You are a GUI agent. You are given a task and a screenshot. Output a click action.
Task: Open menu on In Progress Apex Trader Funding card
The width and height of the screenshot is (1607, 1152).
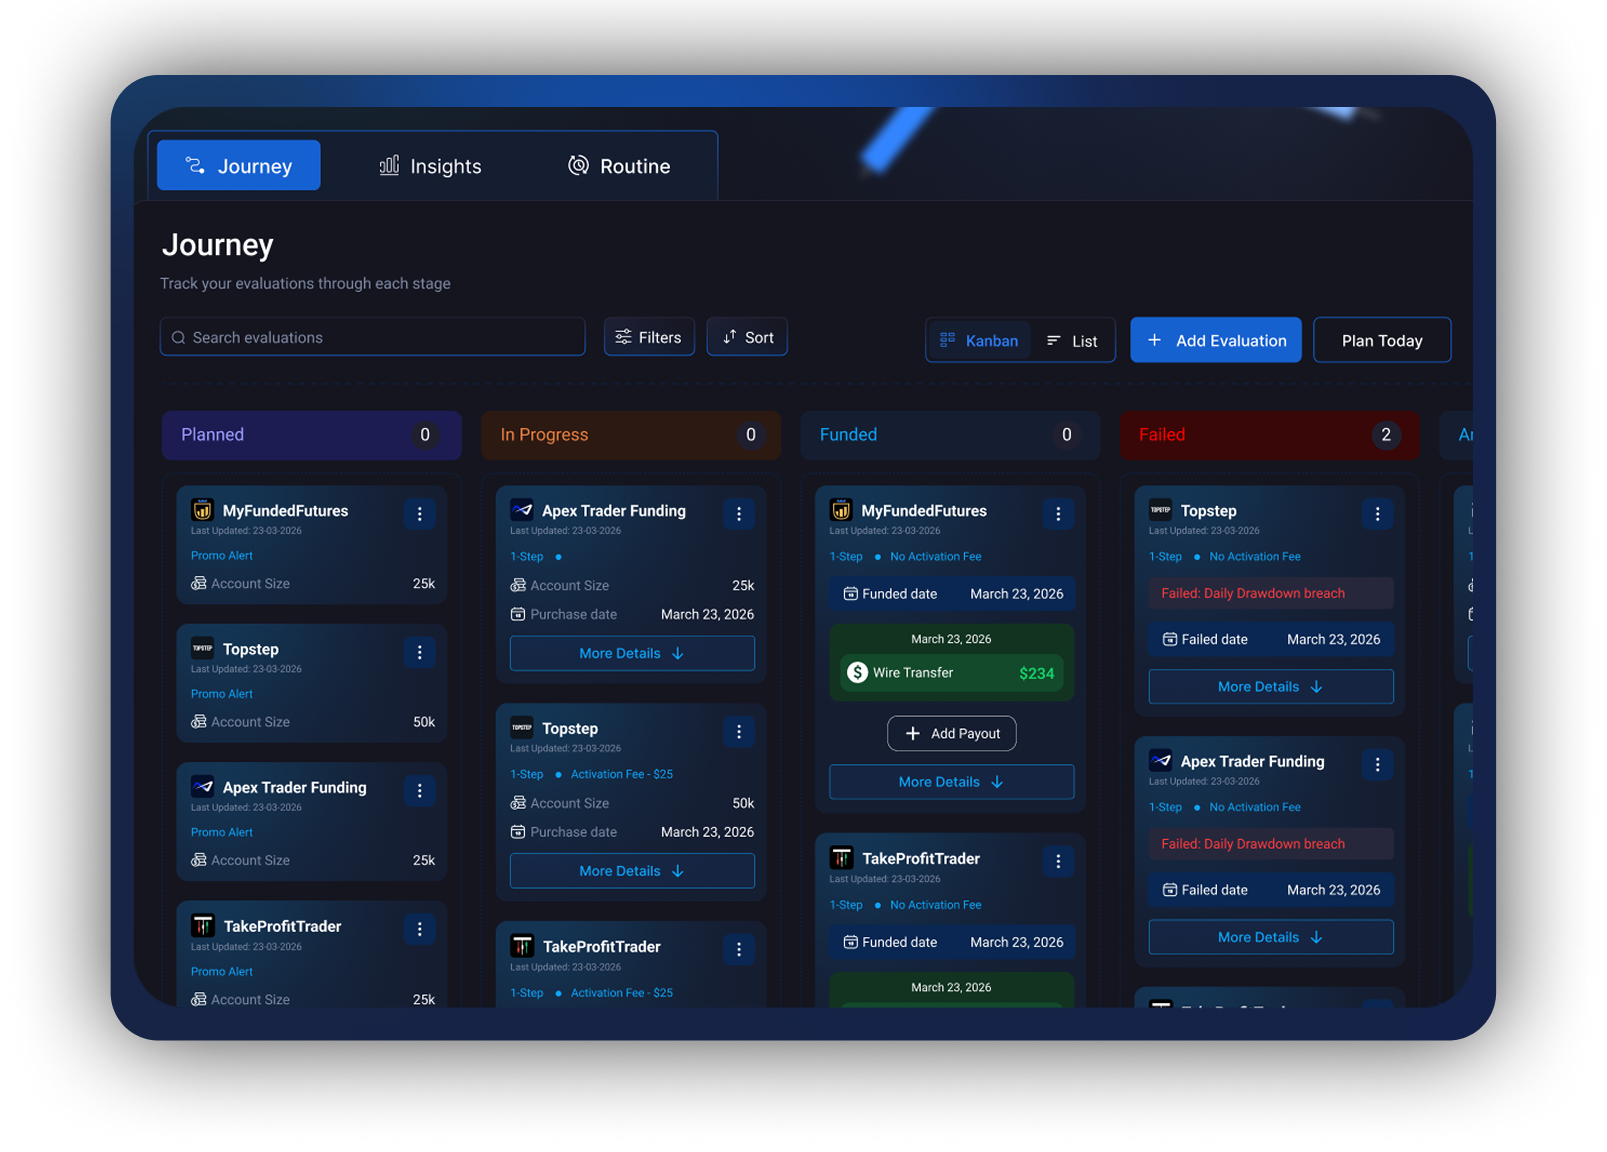[x=739, y=514]
